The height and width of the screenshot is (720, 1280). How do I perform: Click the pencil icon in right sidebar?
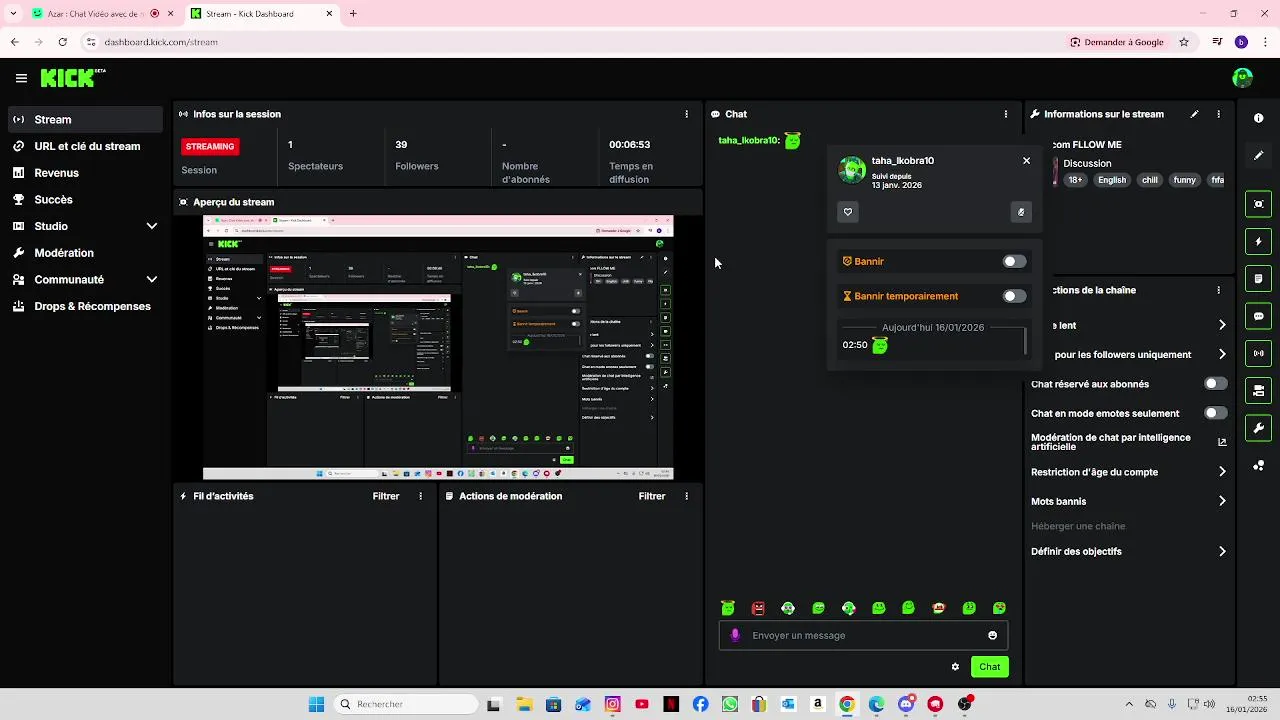click(1258, 155)
